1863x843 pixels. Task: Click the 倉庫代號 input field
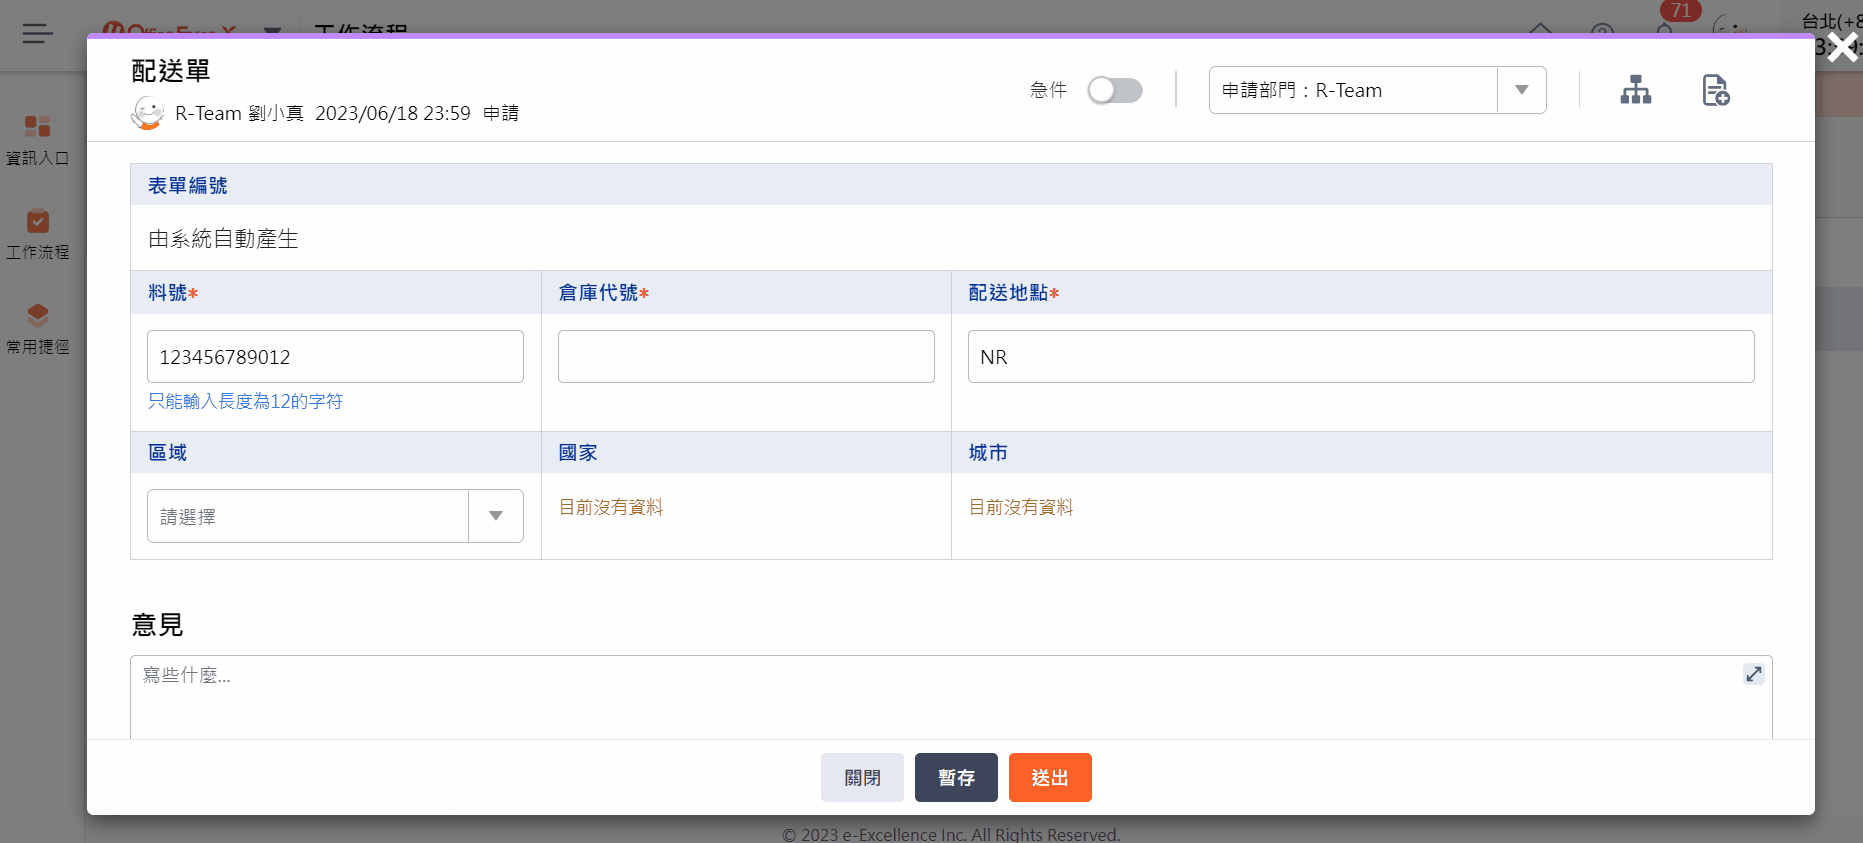coord(746,357)
